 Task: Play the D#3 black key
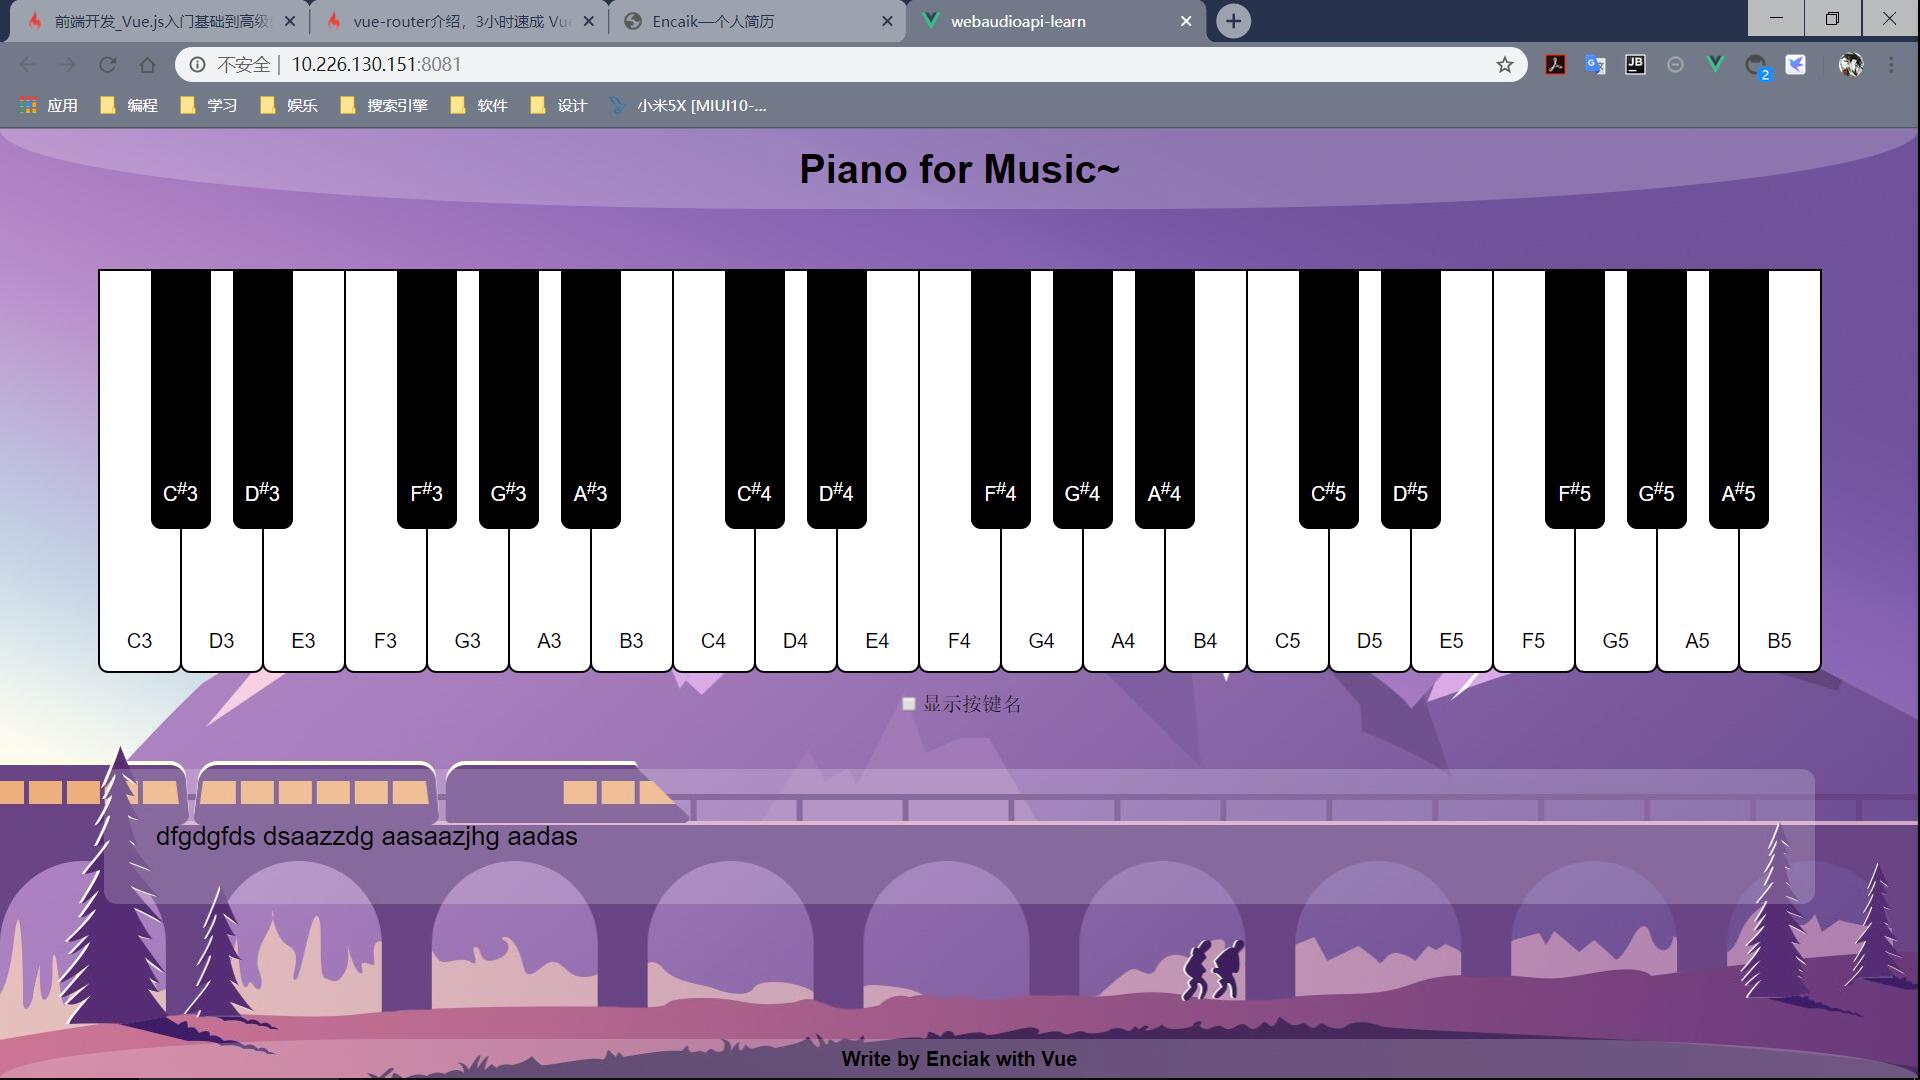262,400
